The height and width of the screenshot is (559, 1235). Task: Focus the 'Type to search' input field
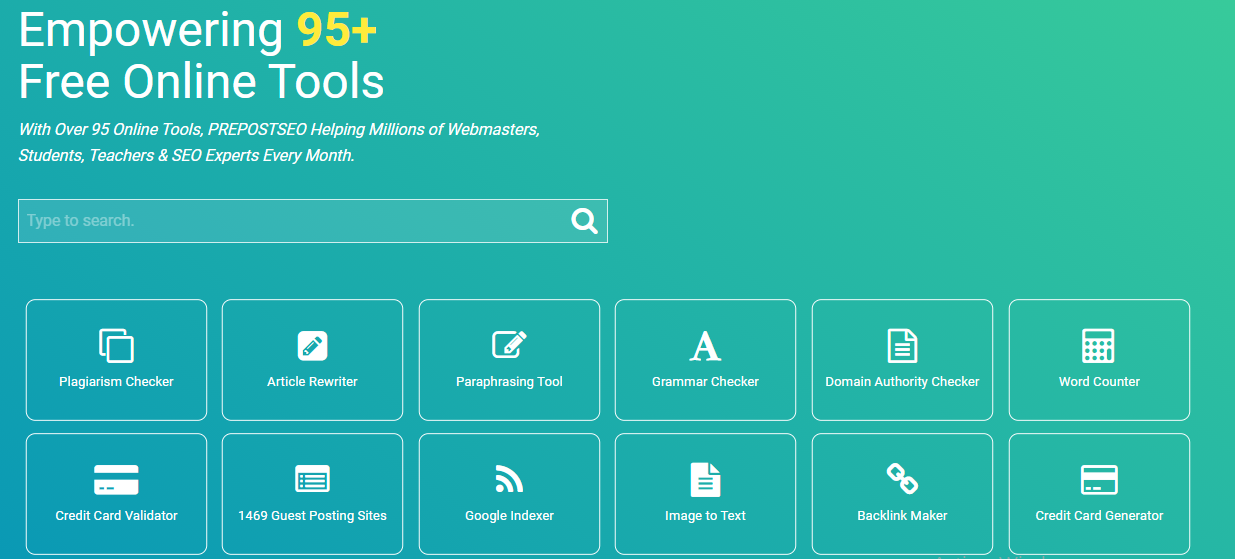[x=290, y=221]
